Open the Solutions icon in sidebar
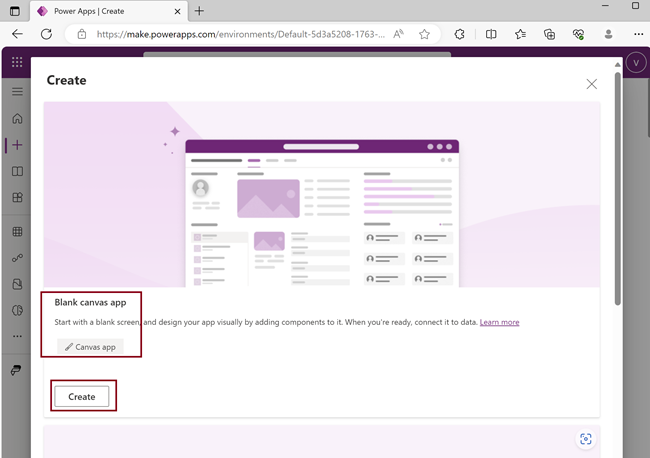 (17, 284)
